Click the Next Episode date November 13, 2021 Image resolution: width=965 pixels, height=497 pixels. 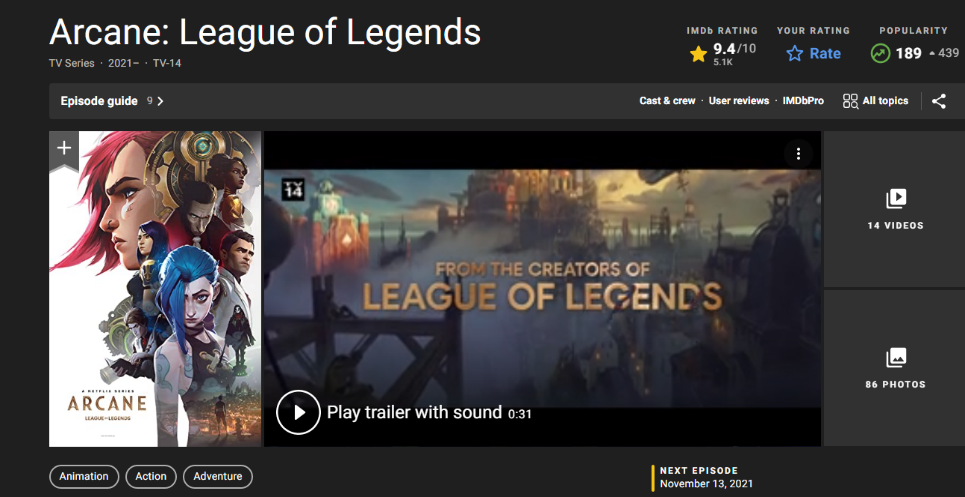pyautogui.click(x=706, y=484)
